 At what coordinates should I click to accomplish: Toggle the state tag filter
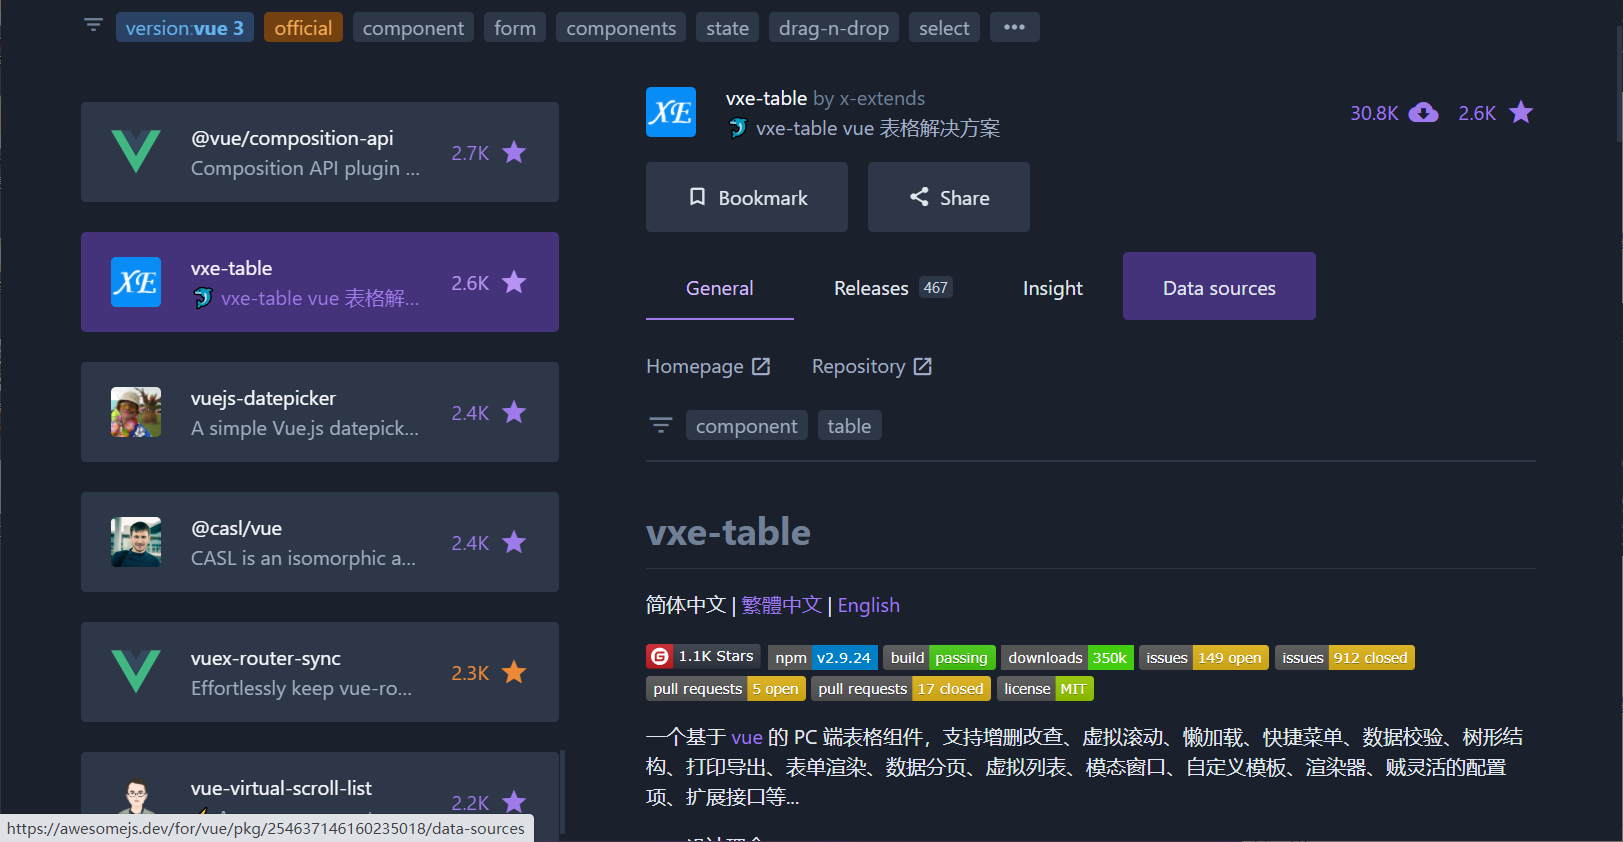click(x=727, y=28)
